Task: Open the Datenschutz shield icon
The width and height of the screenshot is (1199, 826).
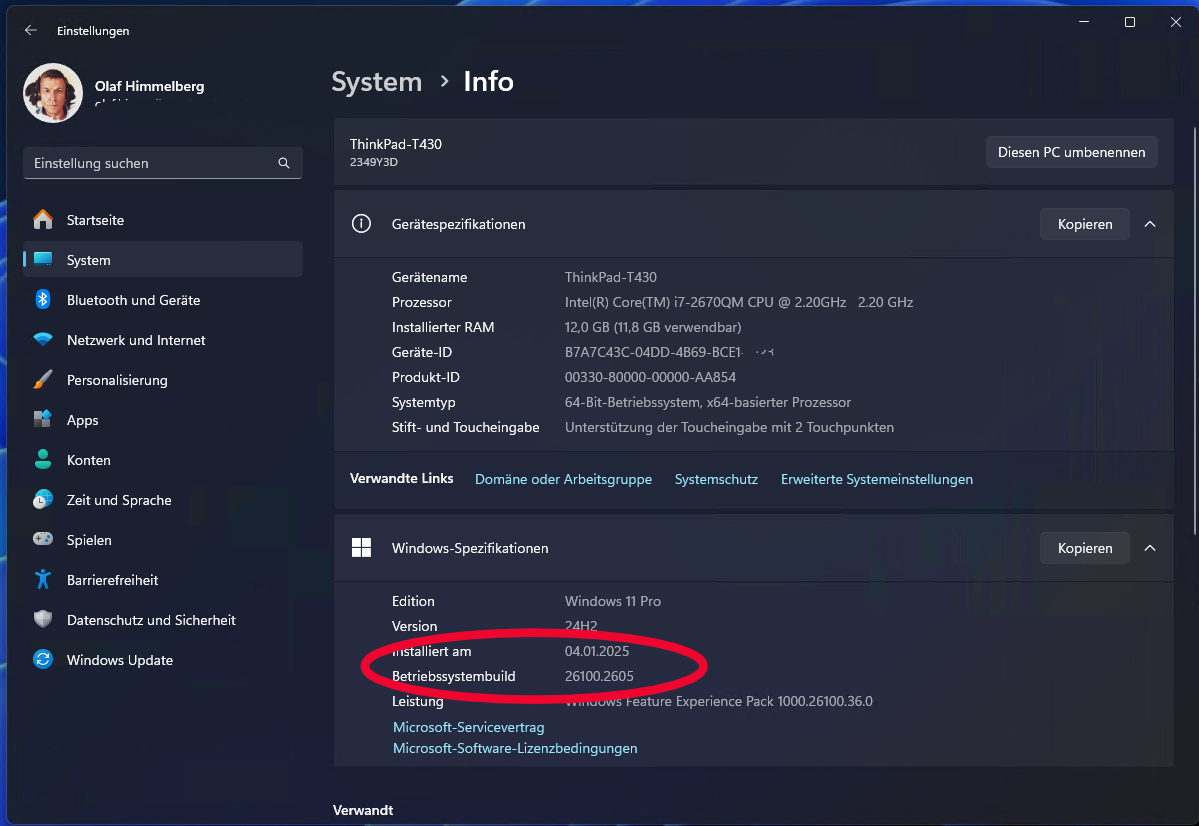Action: pos(43,620)
